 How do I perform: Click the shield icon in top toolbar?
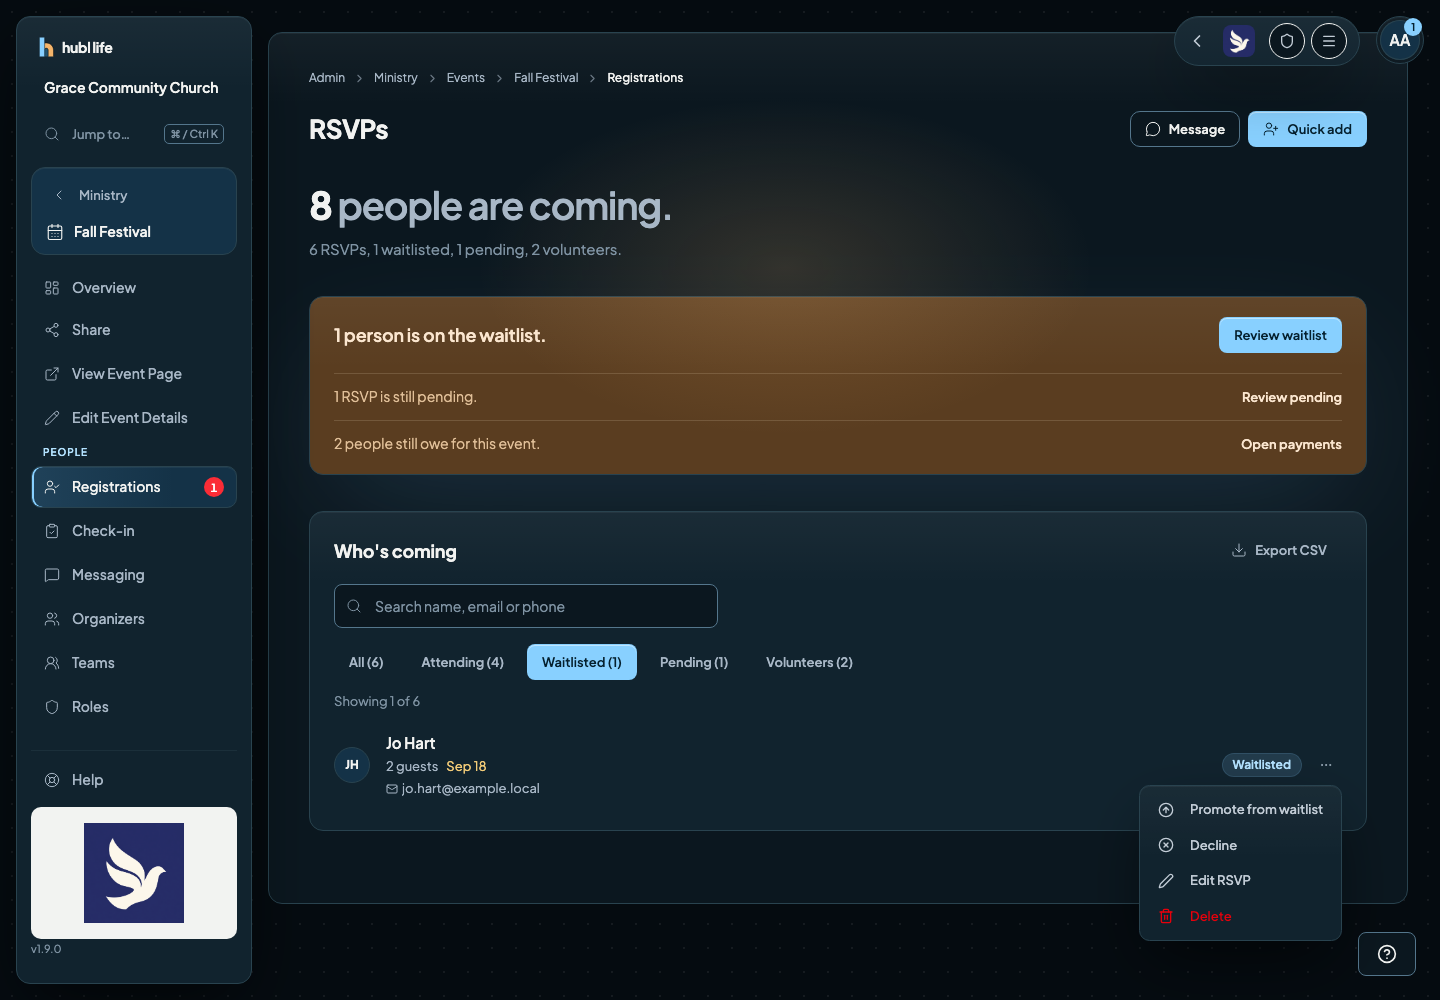(x=1287, y=41)
